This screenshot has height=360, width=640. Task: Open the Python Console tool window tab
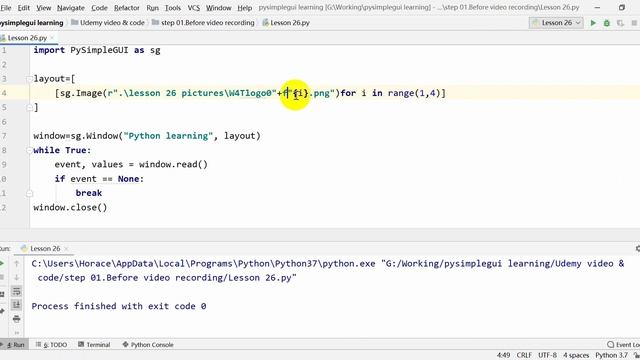[x=148, y=345]
